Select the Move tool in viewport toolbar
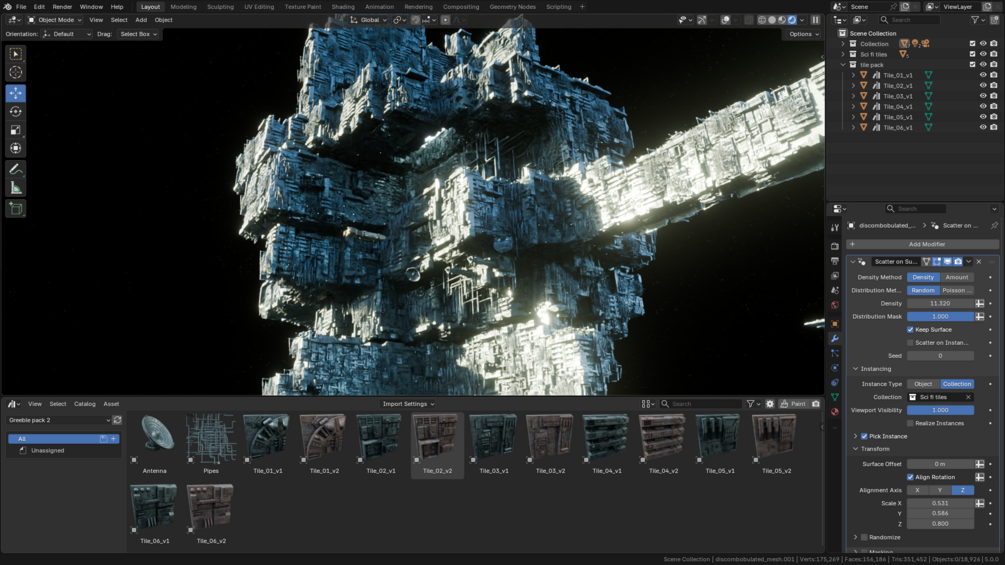 coord(15,93)
